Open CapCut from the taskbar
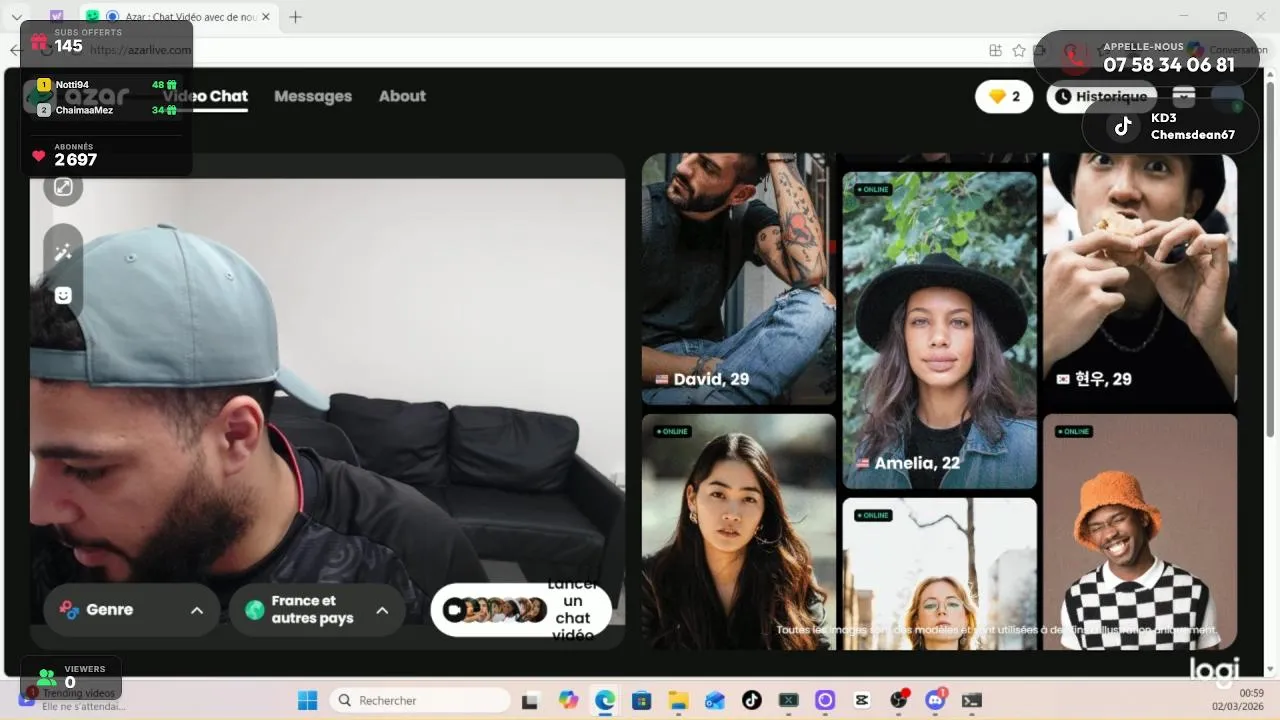The height and width of the screenshot is (720, 1280). [x=862, y=701]
